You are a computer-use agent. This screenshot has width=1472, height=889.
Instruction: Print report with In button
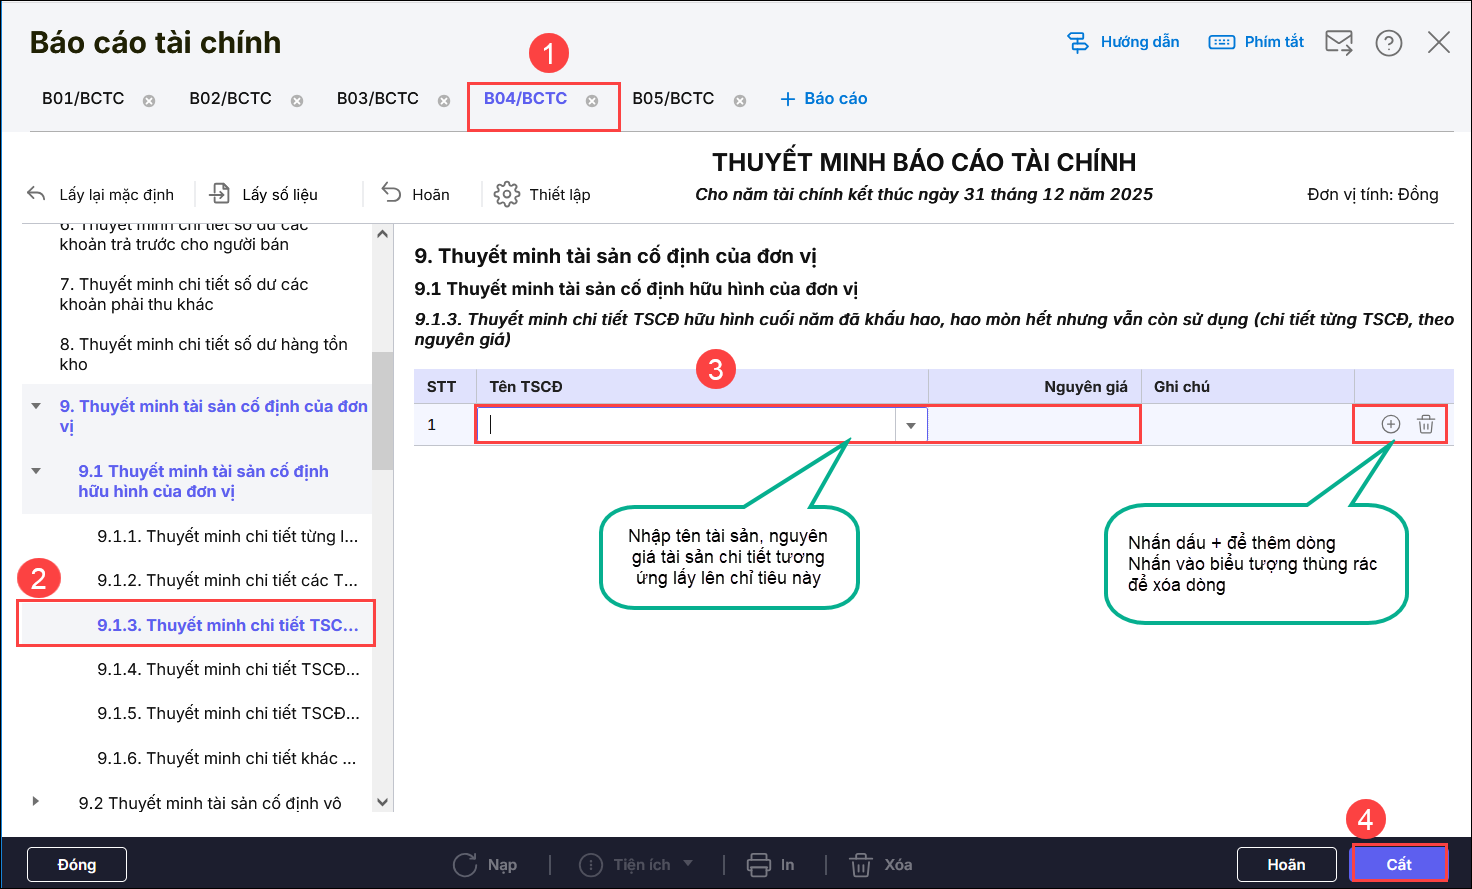point(771,865)
